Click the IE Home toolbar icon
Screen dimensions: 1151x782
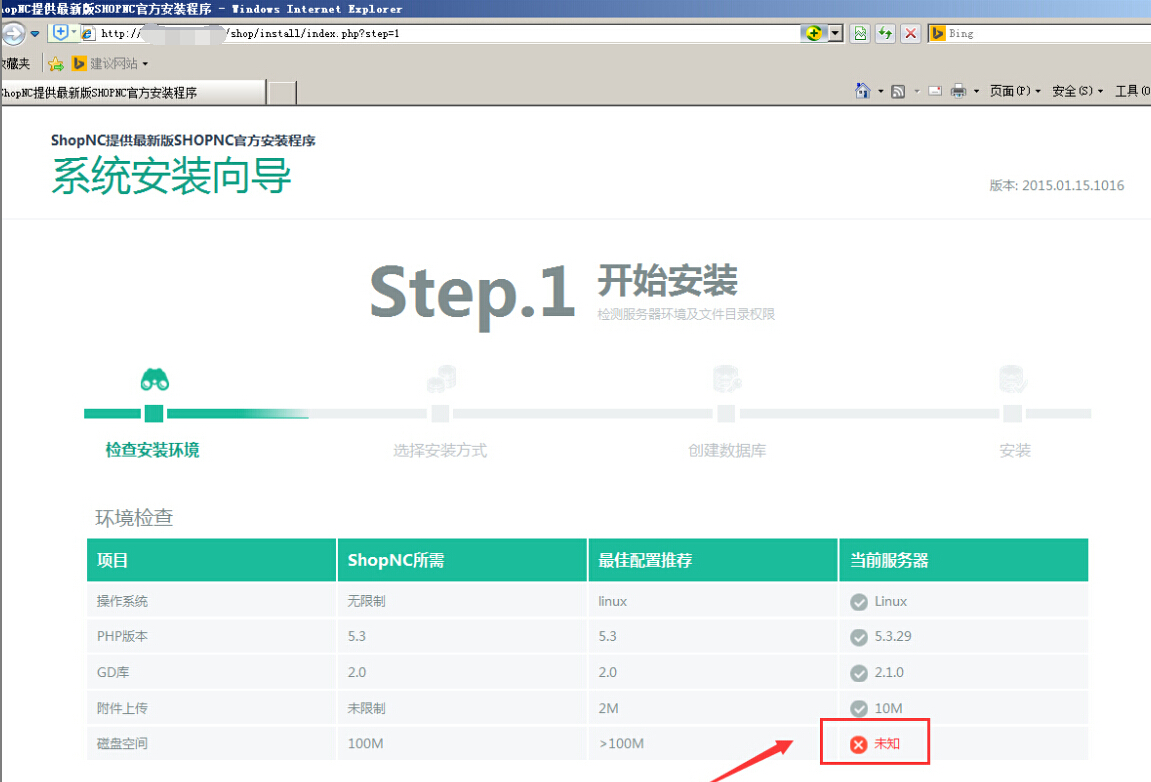(x=862, y=91)
